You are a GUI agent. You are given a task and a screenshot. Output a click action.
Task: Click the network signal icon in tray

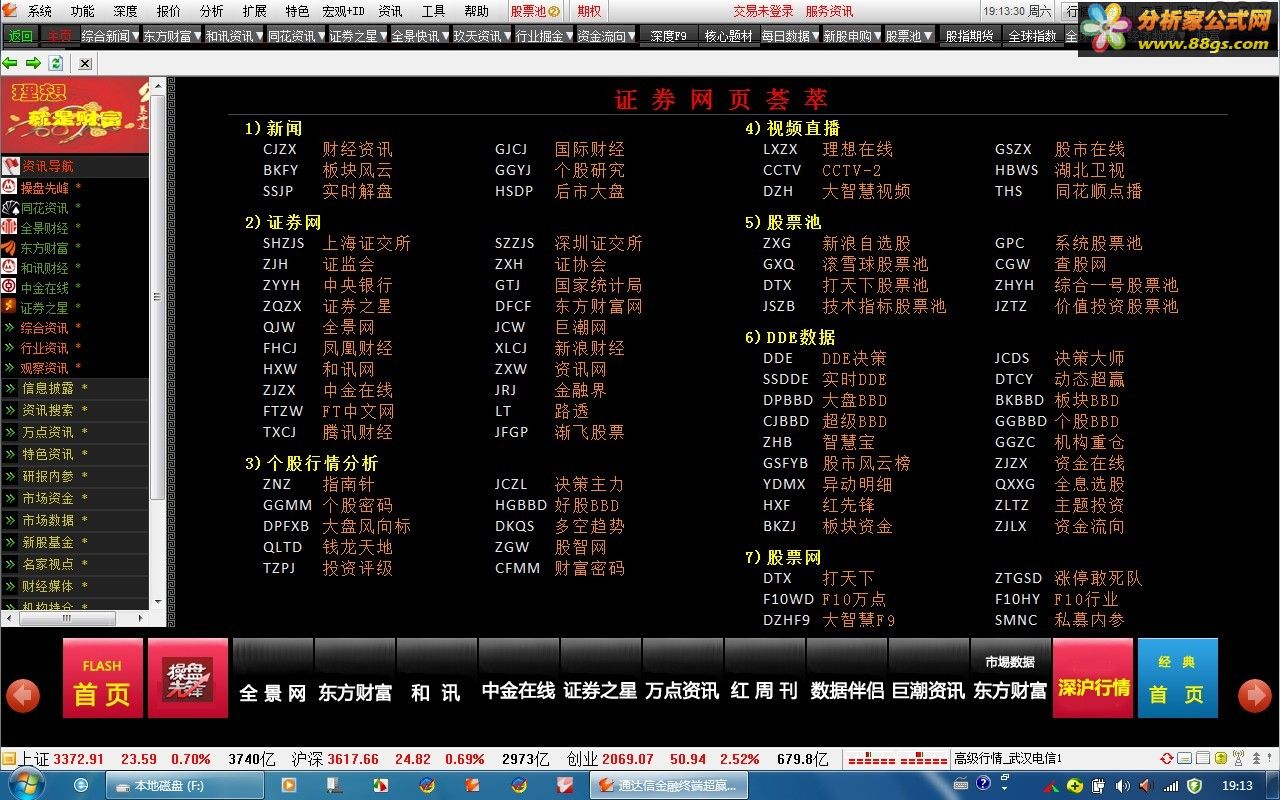1170,785
